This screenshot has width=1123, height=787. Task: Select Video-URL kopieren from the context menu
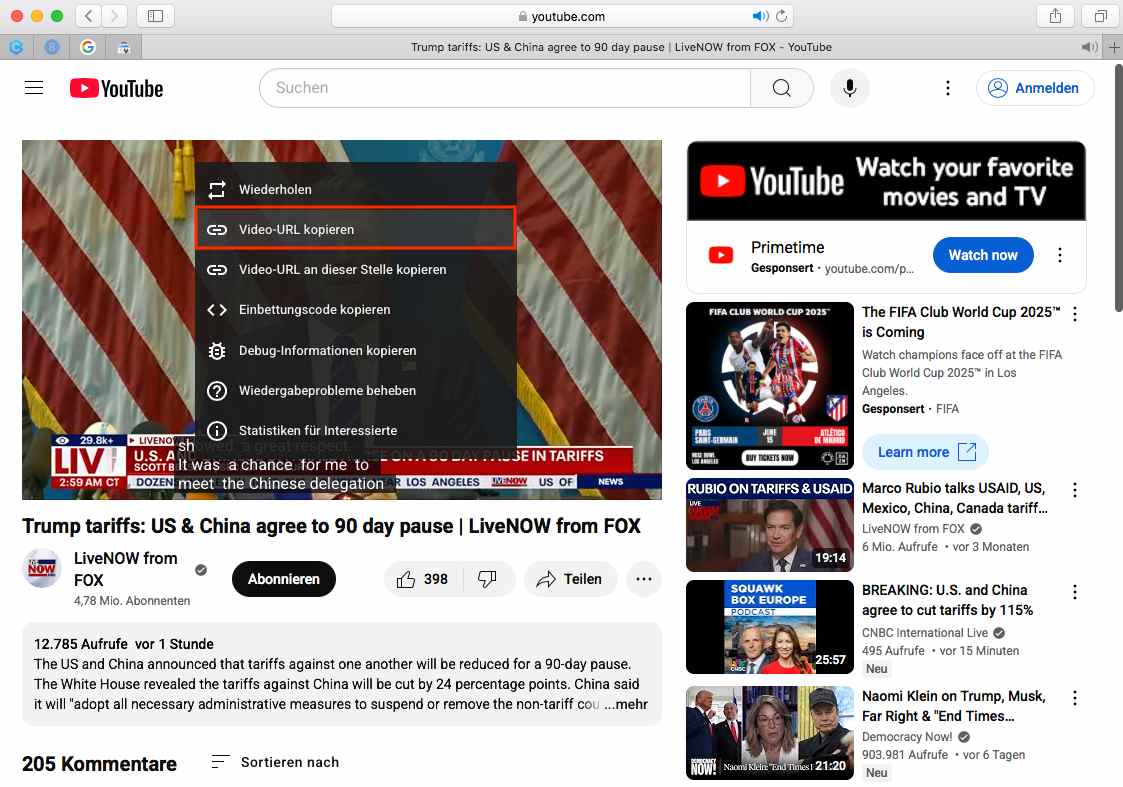[x=295, y=227]
